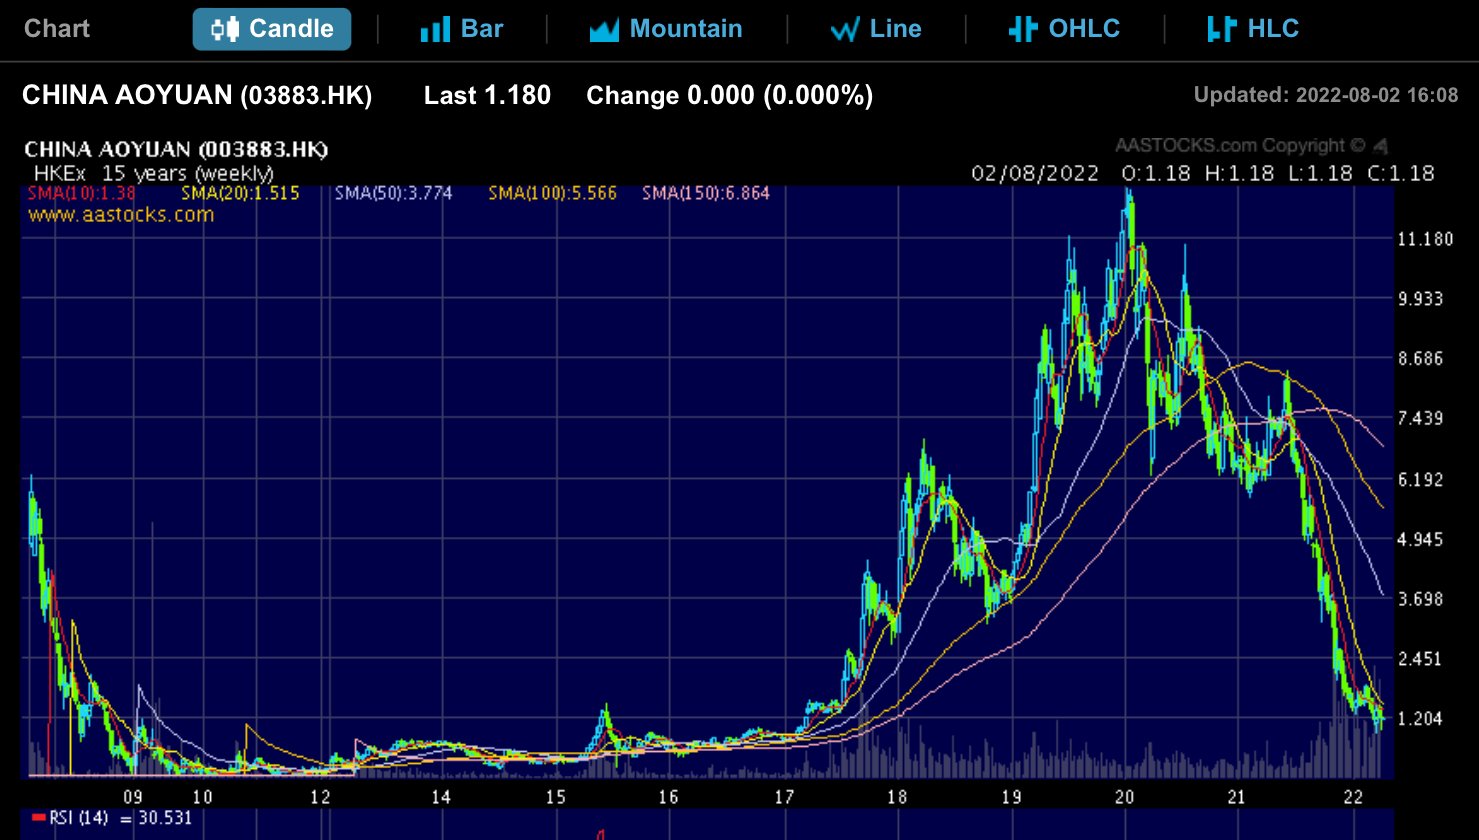Click the "Updated: 2022-08-02 16:08" timestamp

[1326, 95]
